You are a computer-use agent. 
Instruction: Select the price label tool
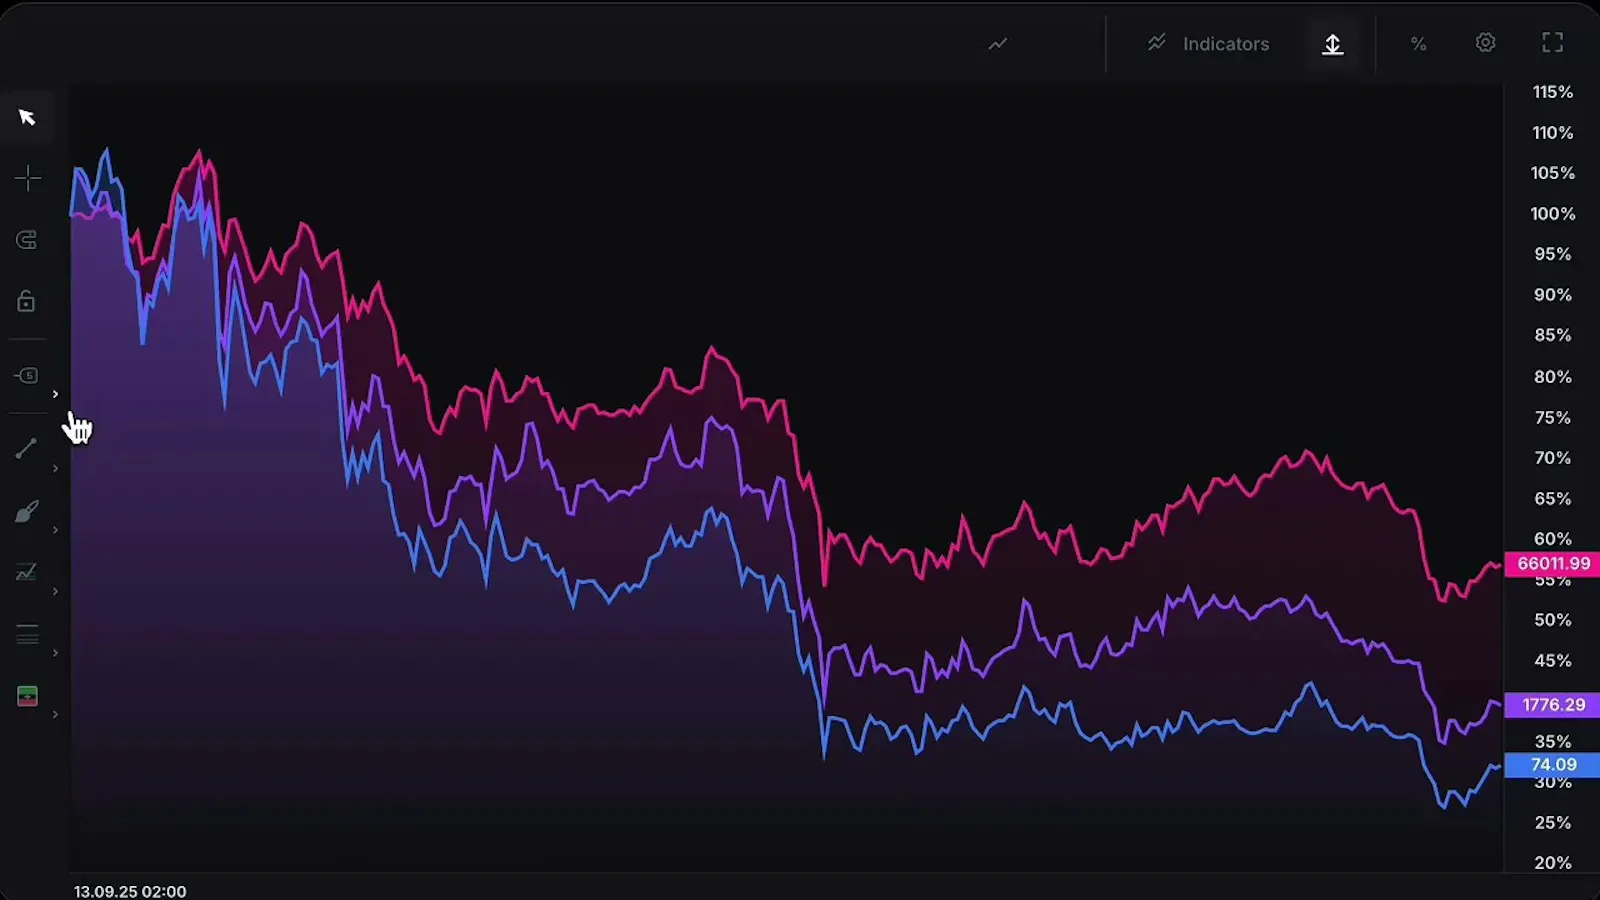point(27,375)
